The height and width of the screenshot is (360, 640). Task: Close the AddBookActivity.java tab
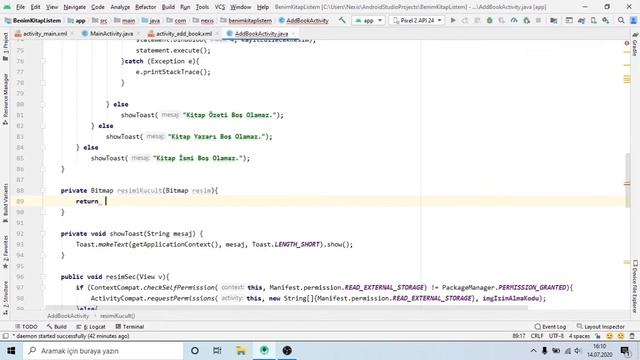293,33
